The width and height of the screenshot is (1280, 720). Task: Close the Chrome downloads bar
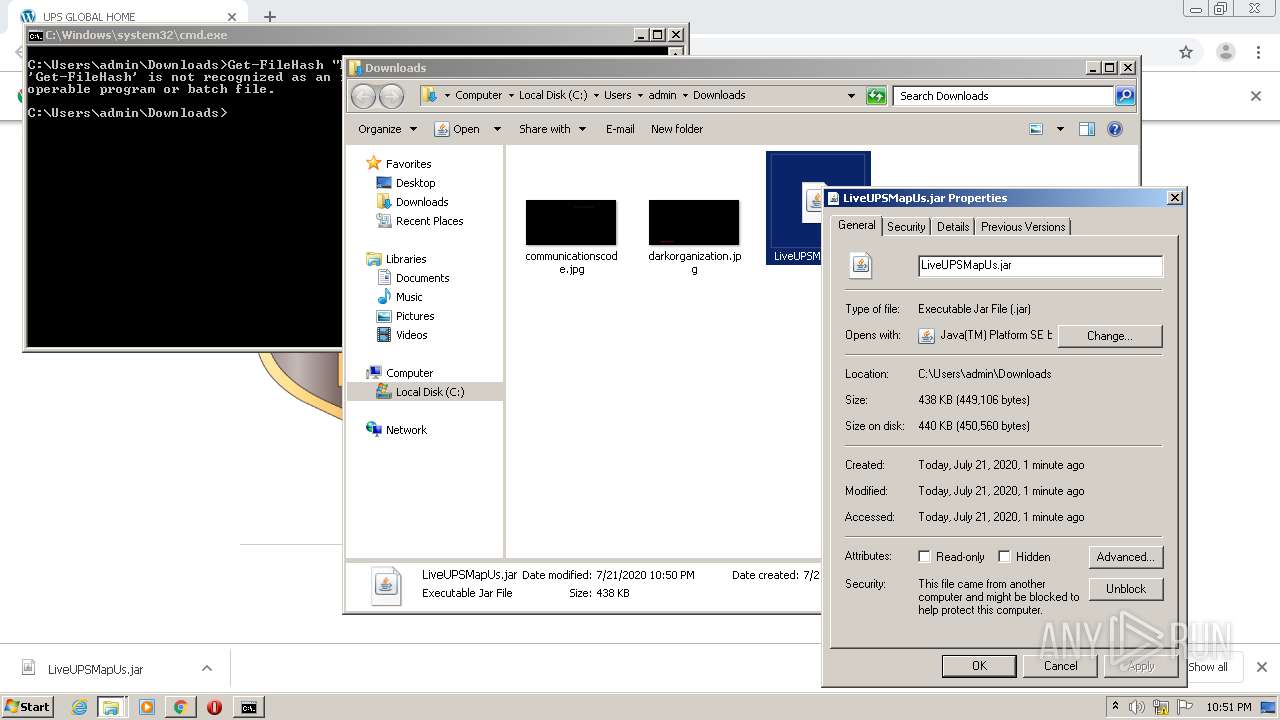pos(1261,667)
